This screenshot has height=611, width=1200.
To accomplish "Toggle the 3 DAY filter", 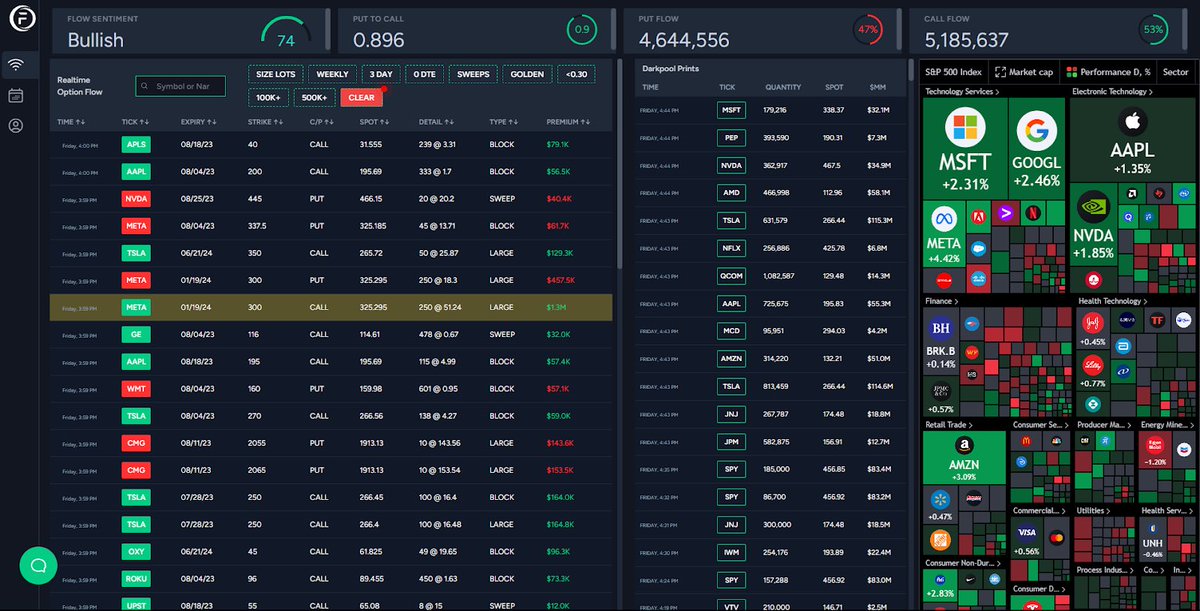I will point(379,74).
